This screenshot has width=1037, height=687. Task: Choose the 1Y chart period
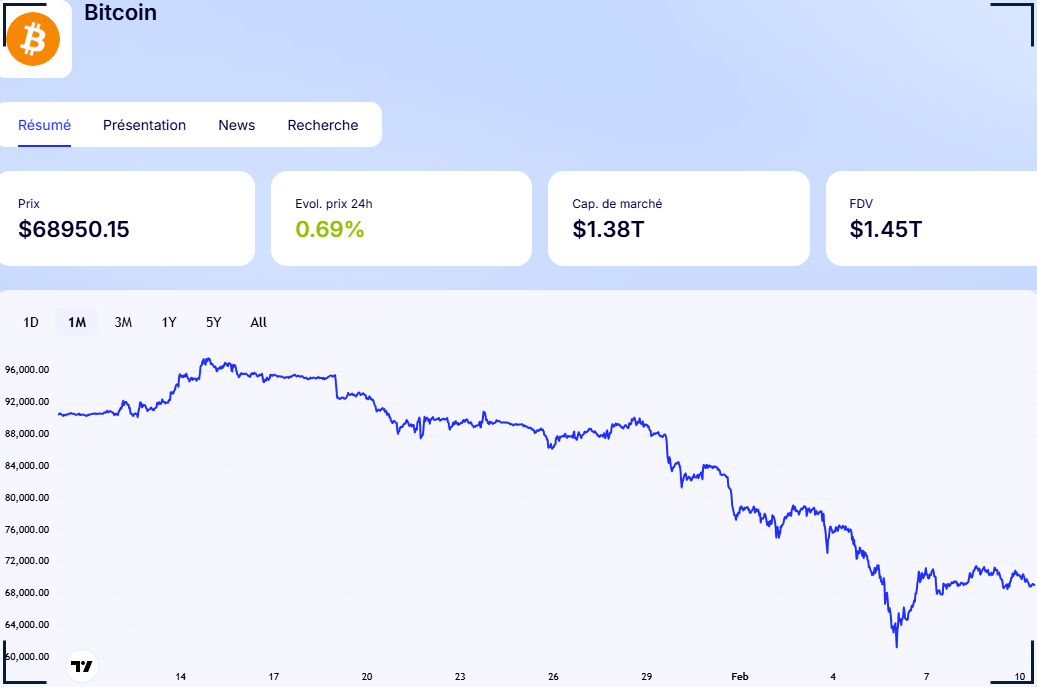169,322
